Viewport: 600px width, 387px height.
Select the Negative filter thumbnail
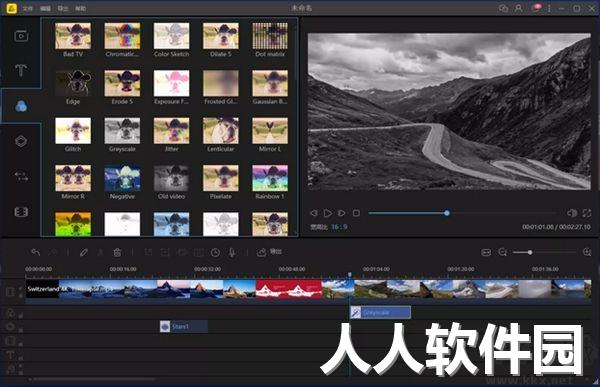tap(122, 178)
